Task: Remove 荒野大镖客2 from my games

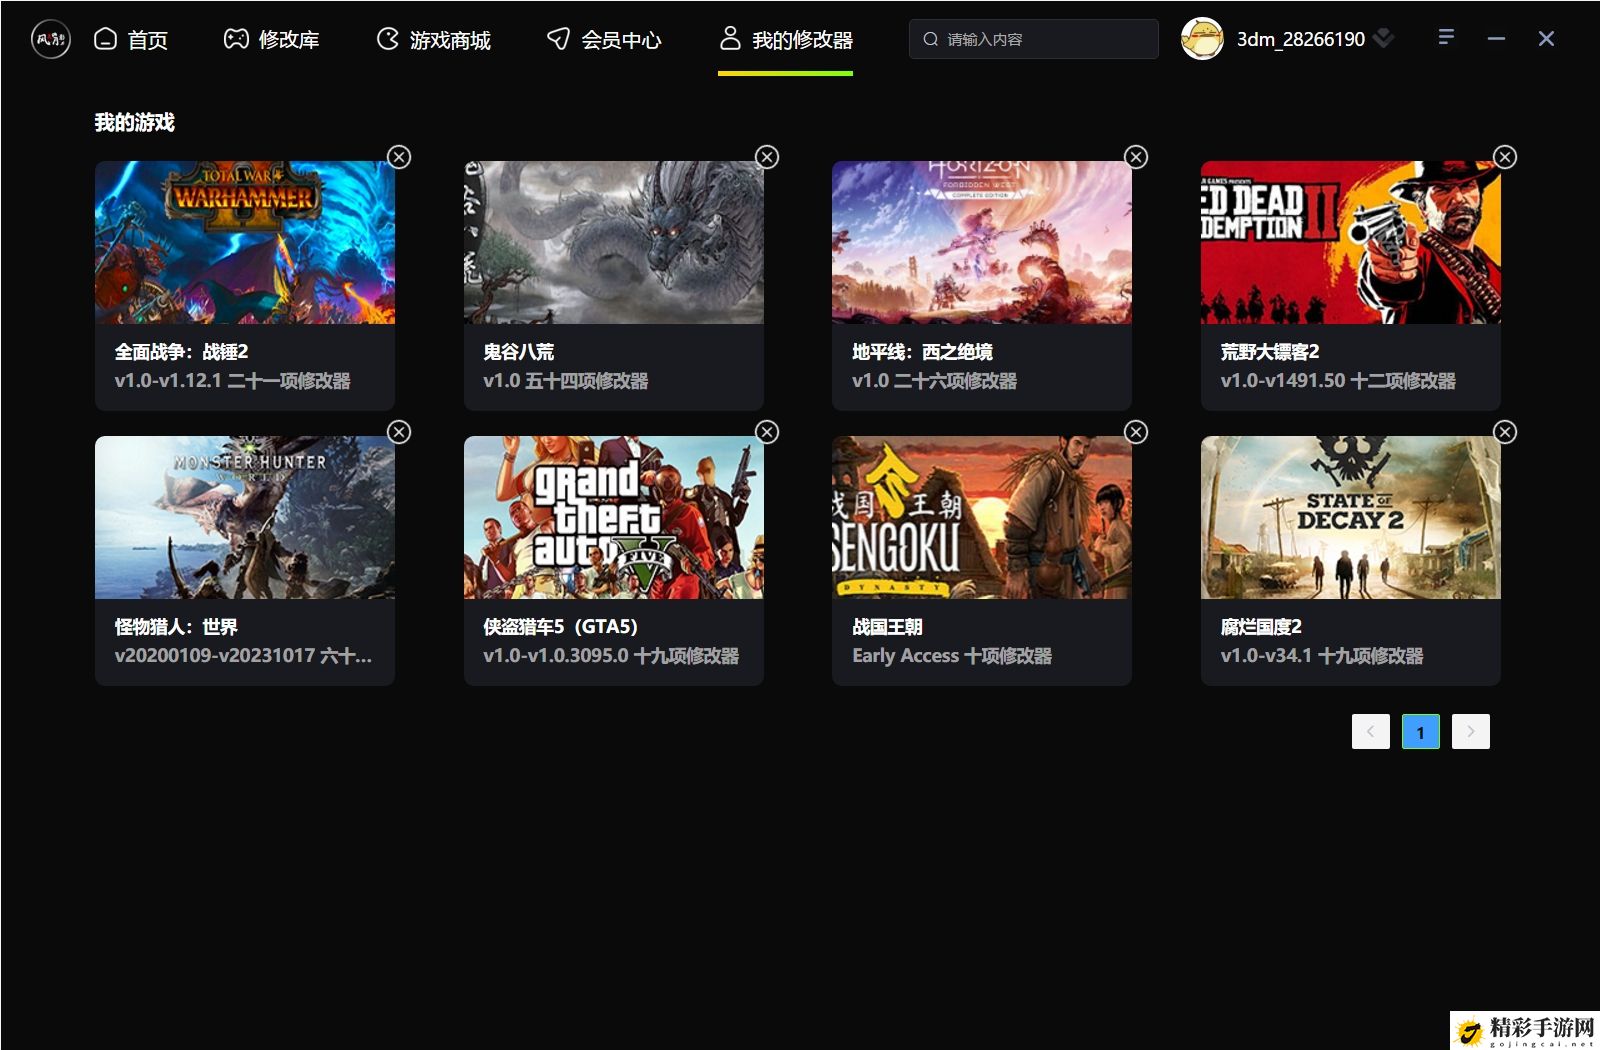Action: click(x=1505, y=157)
